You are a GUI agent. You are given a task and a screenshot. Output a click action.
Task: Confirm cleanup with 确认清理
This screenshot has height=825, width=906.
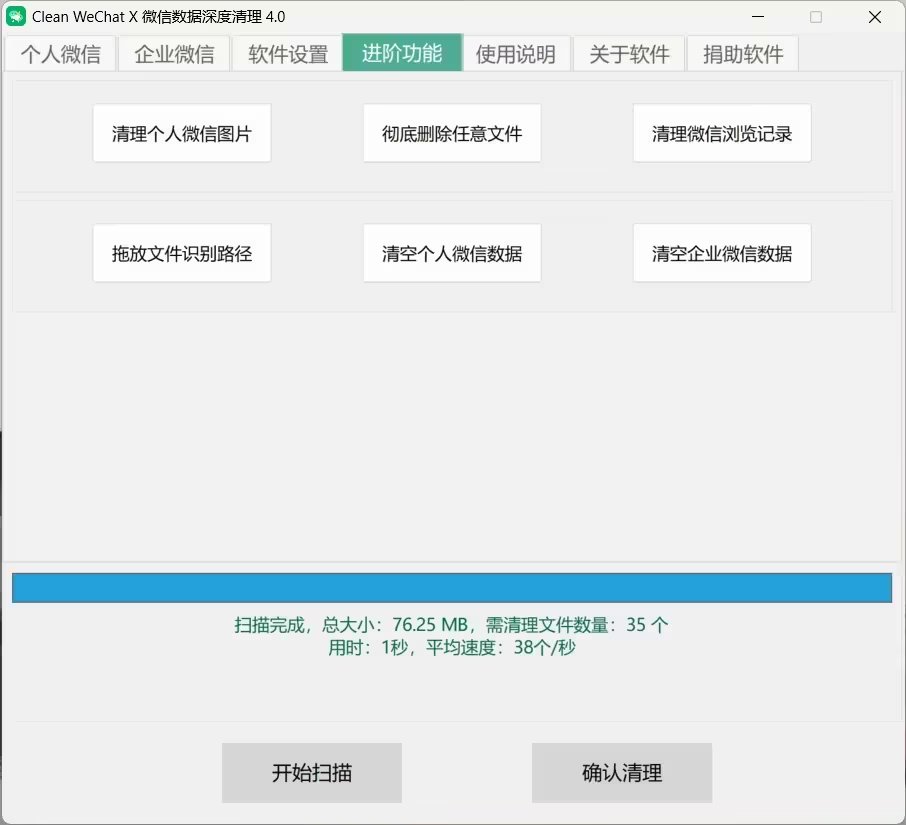622,773
